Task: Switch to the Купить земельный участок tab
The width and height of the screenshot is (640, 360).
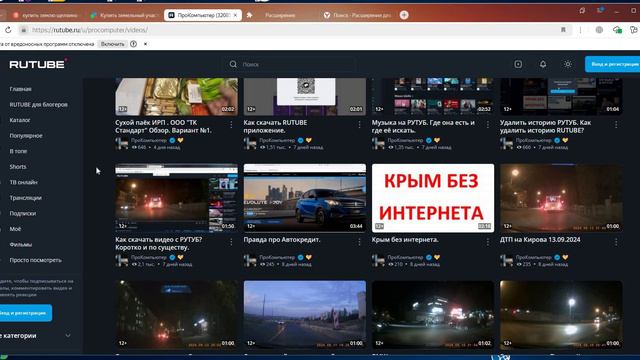Action: point(124,15)
